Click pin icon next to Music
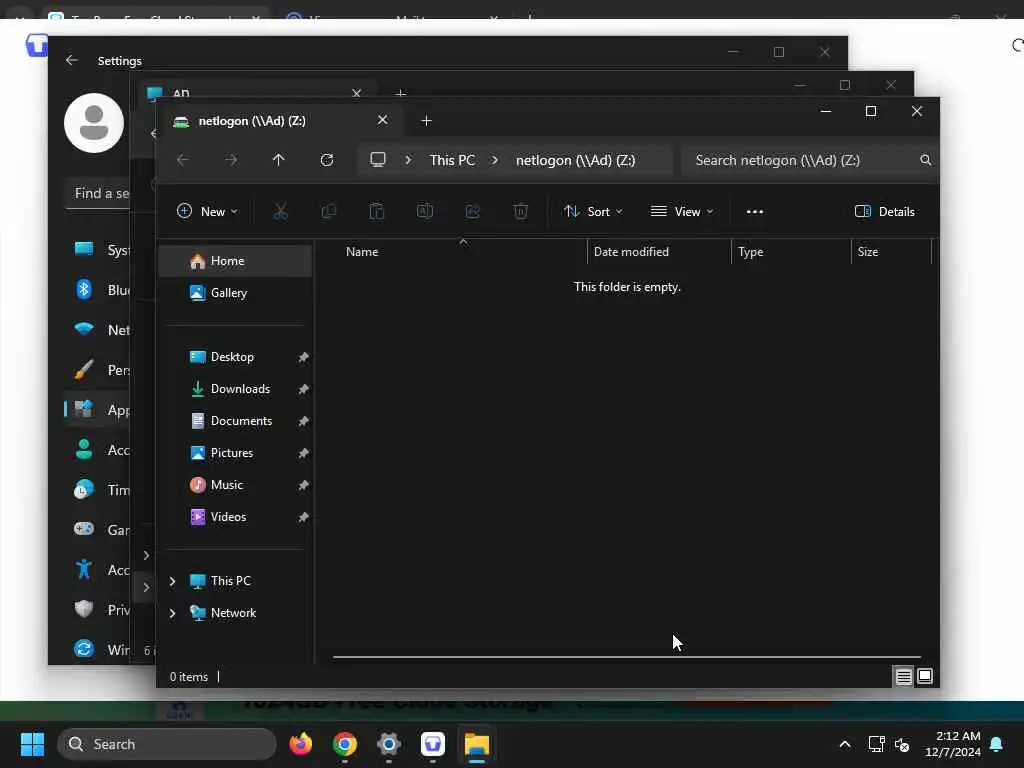Viewport: 1024px width, 768px height. coord(303,485)
